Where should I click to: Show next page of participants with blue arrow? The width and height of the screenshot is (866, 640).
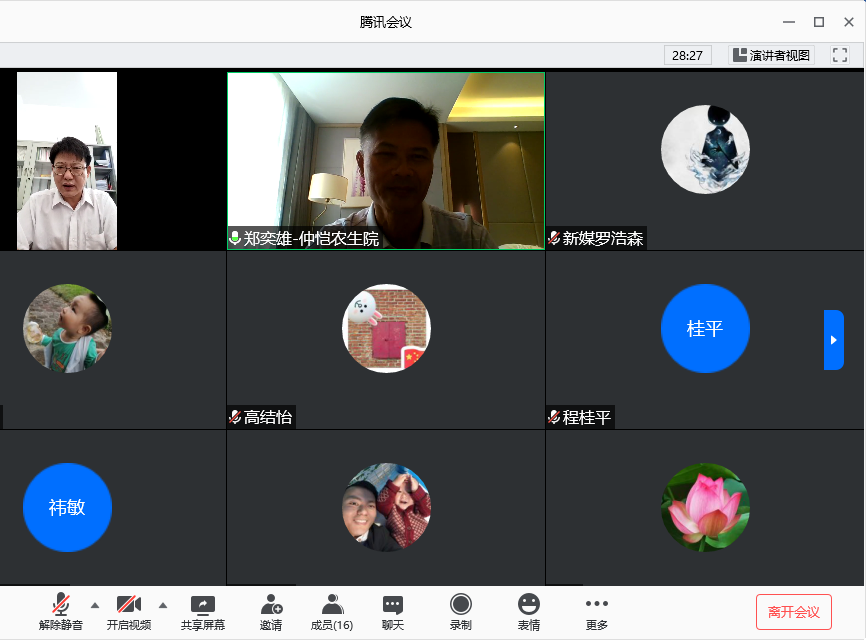click(x=833, y=340)
